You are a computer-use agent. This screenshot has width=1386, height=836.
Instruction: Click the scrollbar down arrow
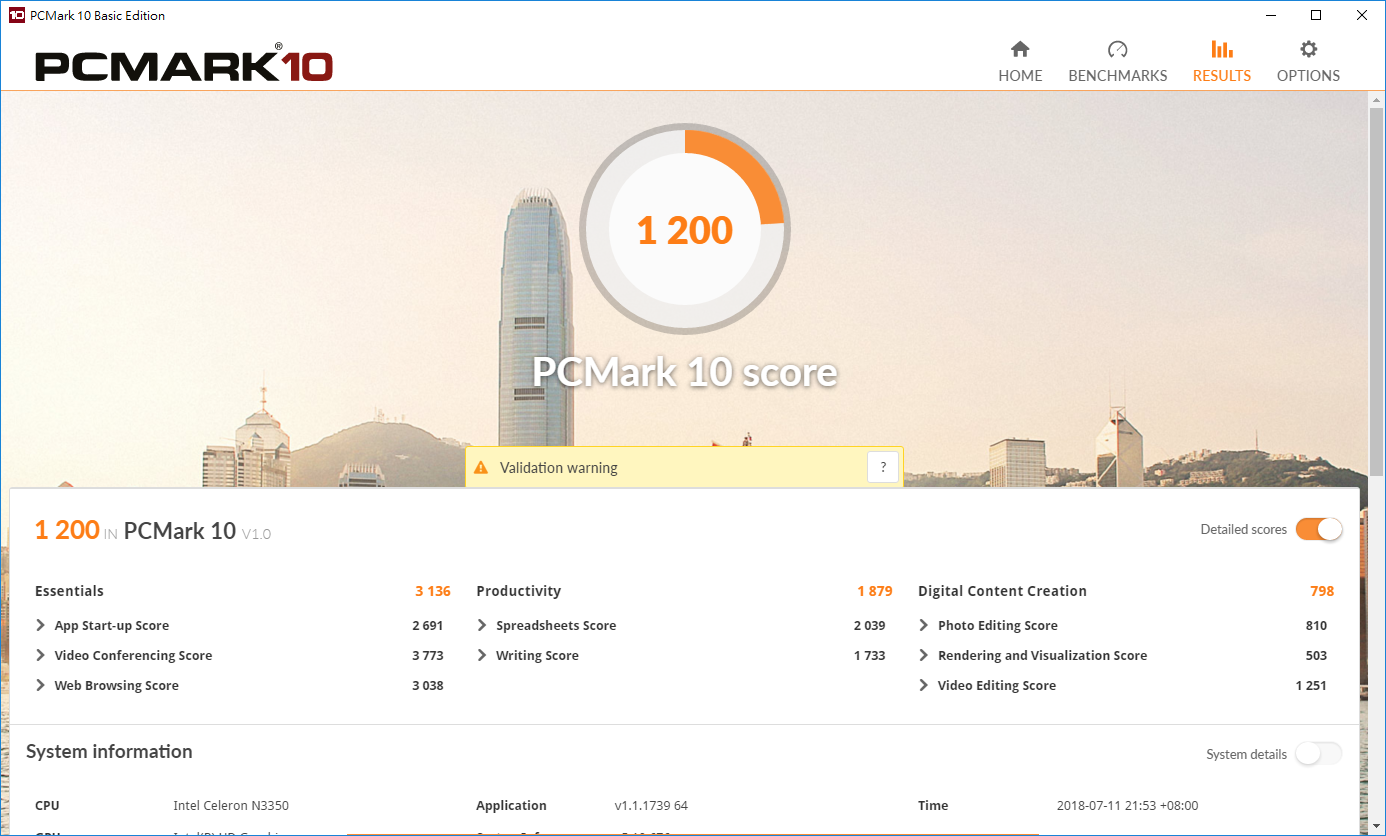(x=1376, y=826)
